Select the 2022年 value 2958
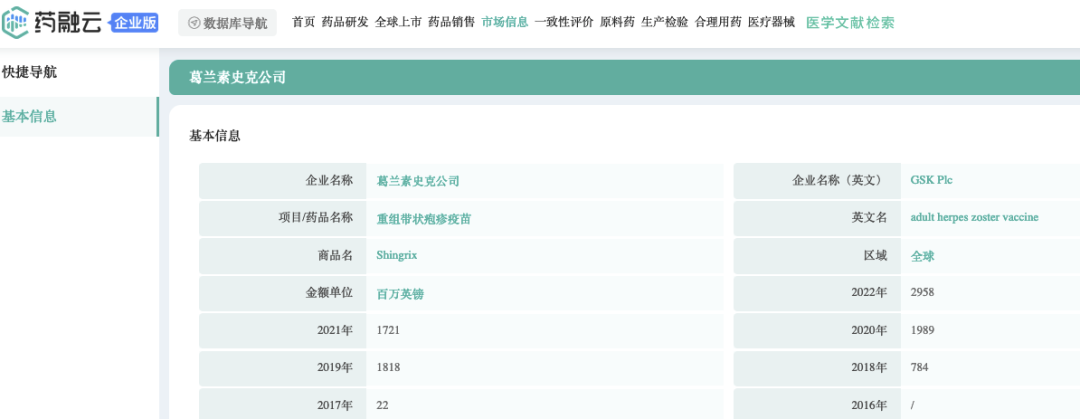 coord(922,292)
